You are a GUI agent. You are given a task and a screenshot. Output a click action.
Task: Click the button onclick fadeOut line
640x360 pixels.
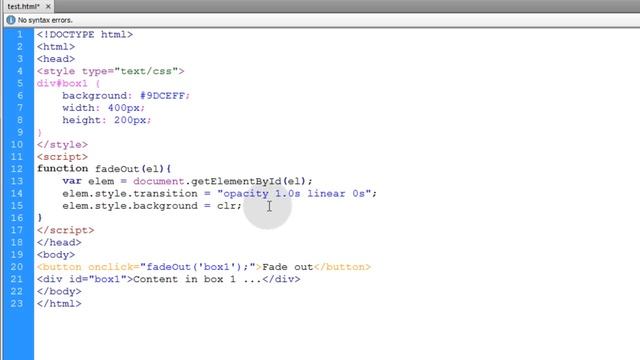(204, 267)
